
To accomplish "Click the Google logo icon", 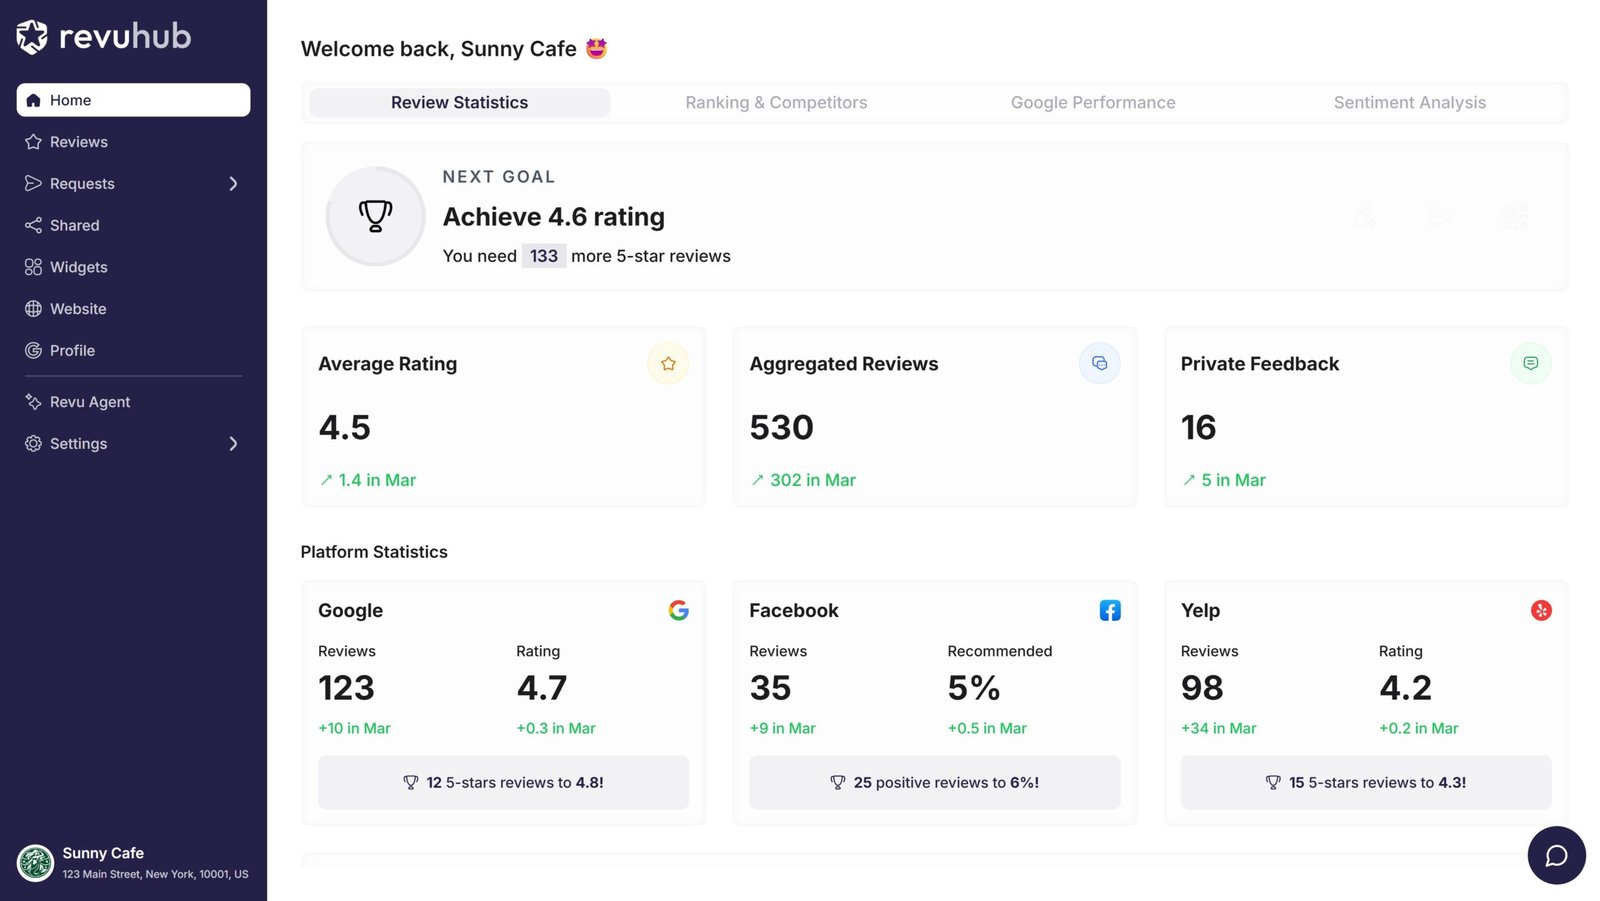I will coord(678,610).
